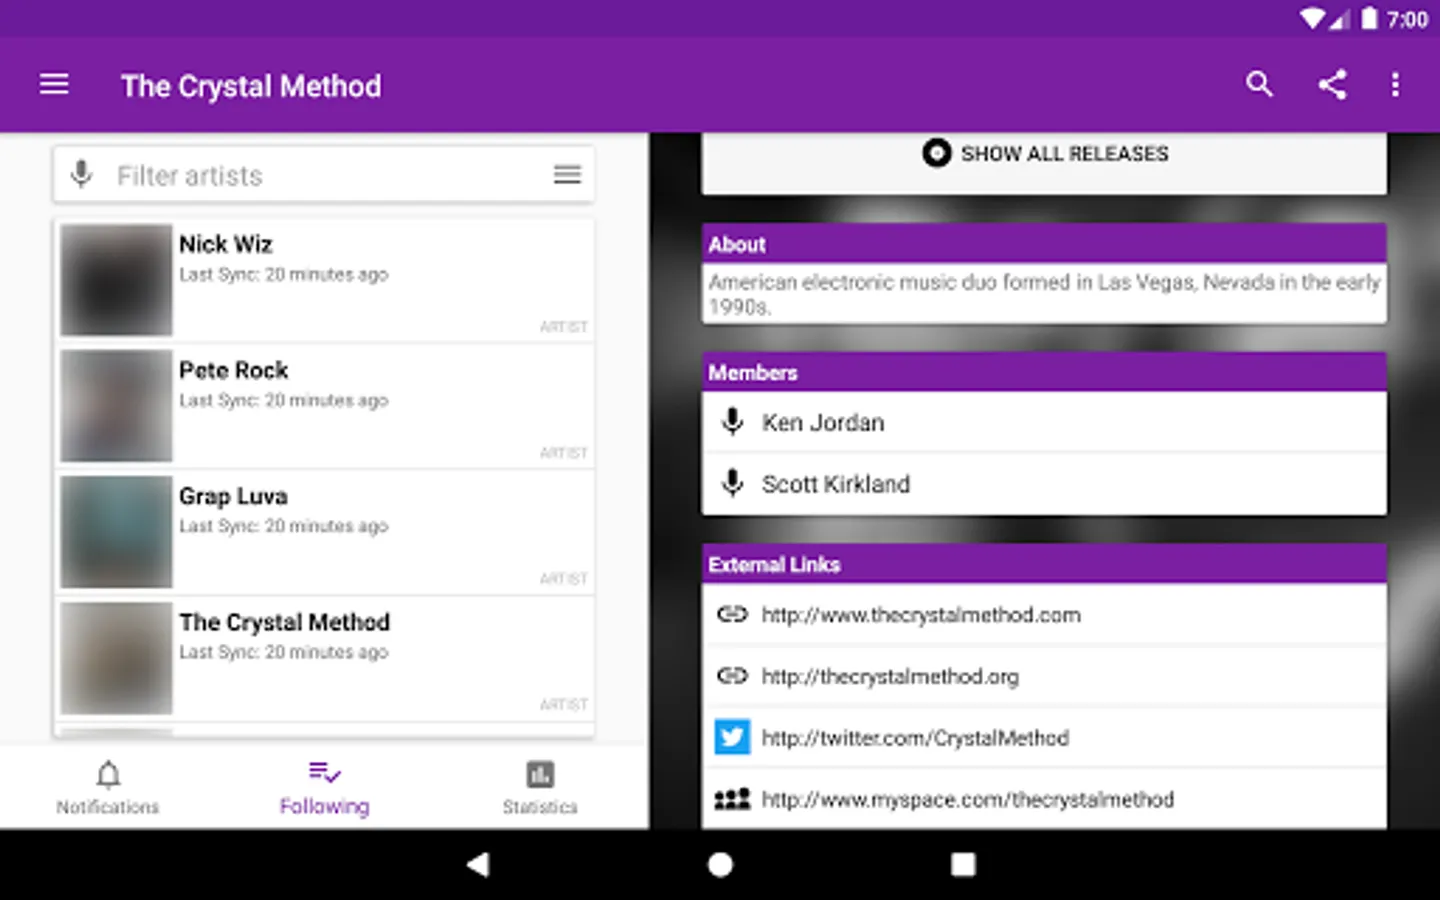Tap The Crystal Method toolbar title

tap(251, 86)
